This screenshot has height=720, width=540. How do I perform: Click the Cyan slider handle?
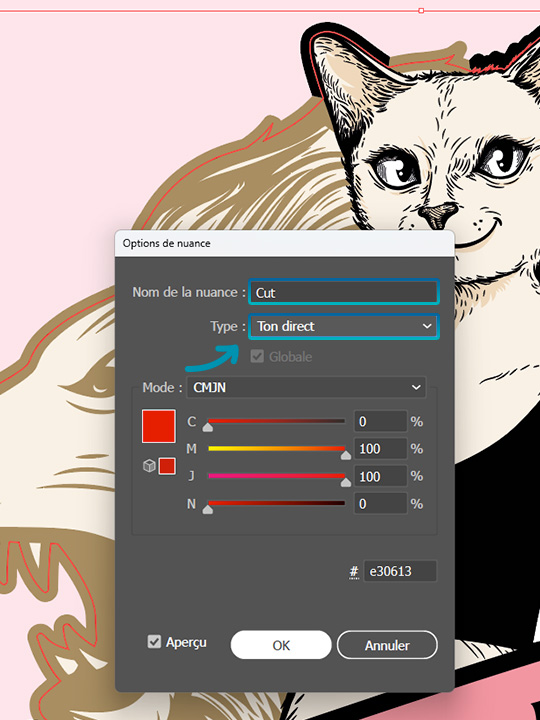pyautogui.click(x=208, y=428)
